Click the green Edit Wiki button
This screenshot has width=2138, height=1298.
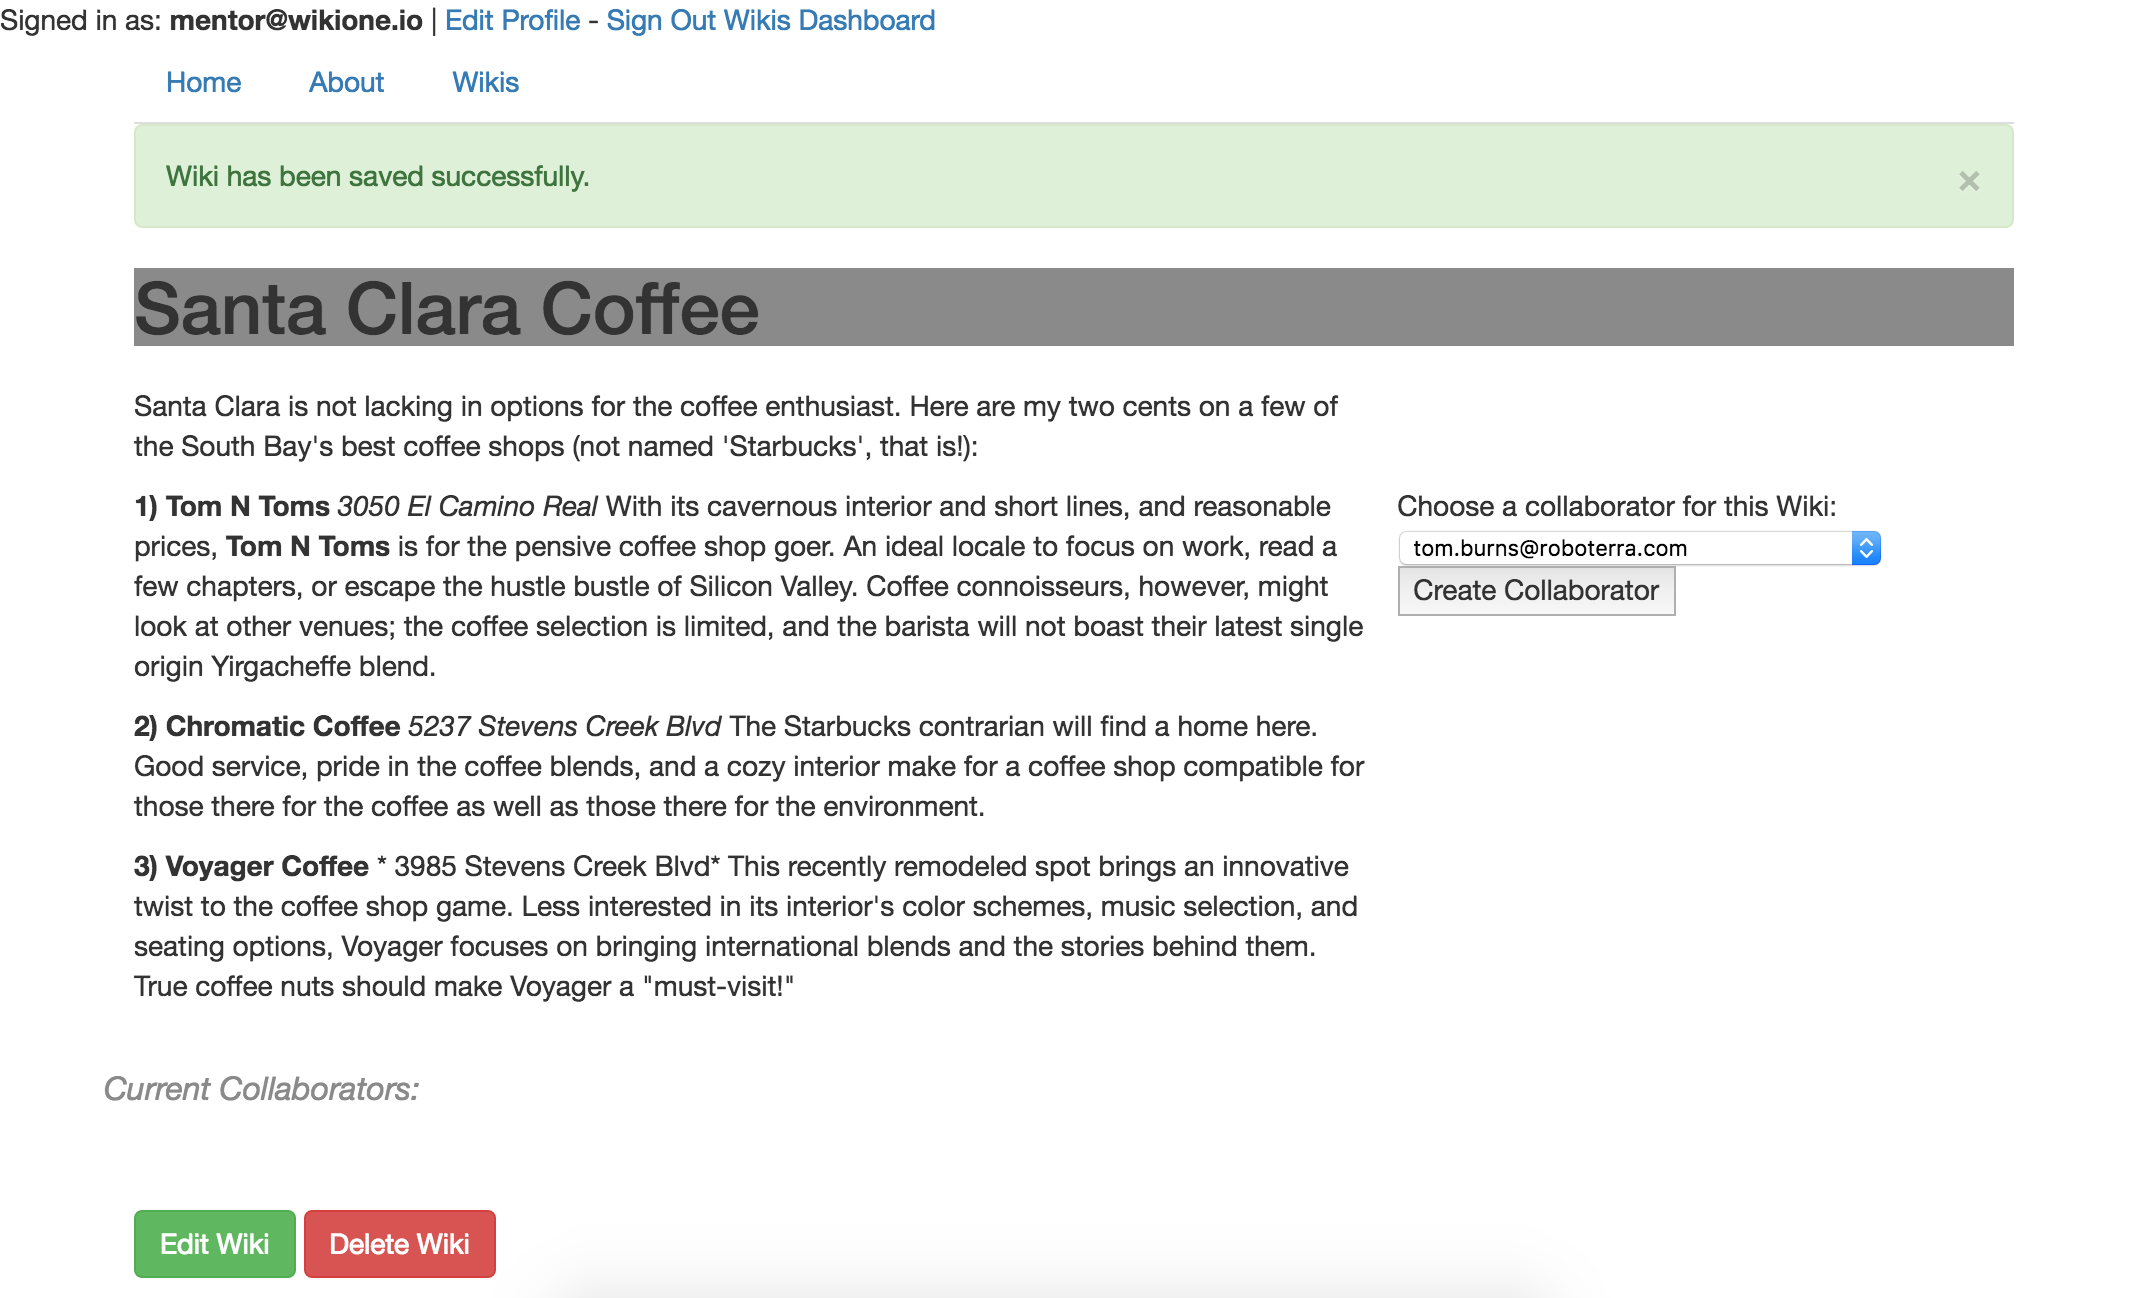(x=215, y=1244)
